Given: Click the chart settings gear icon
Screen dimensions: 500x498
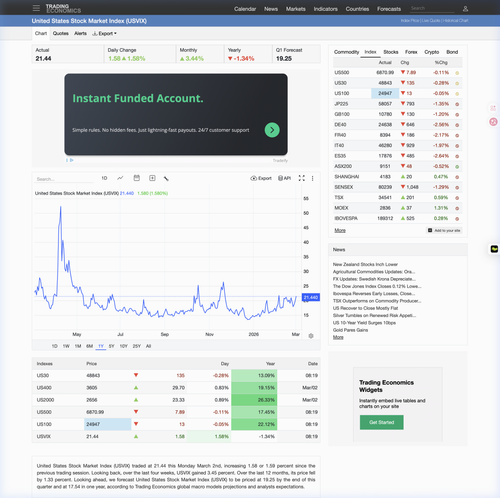Looking at the screenshot, I should point(311,336).
